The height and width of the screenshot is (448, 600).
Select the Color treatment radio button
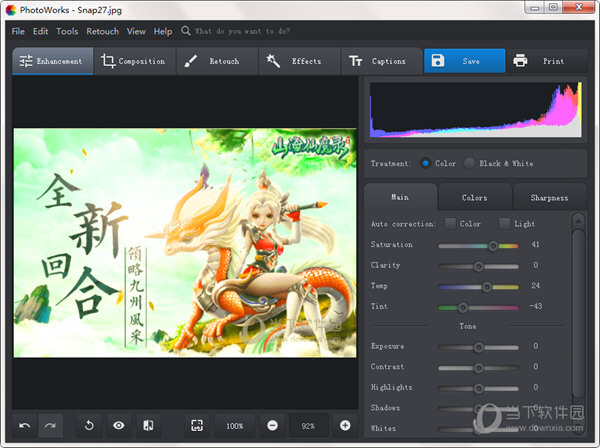tap(425, 163)
